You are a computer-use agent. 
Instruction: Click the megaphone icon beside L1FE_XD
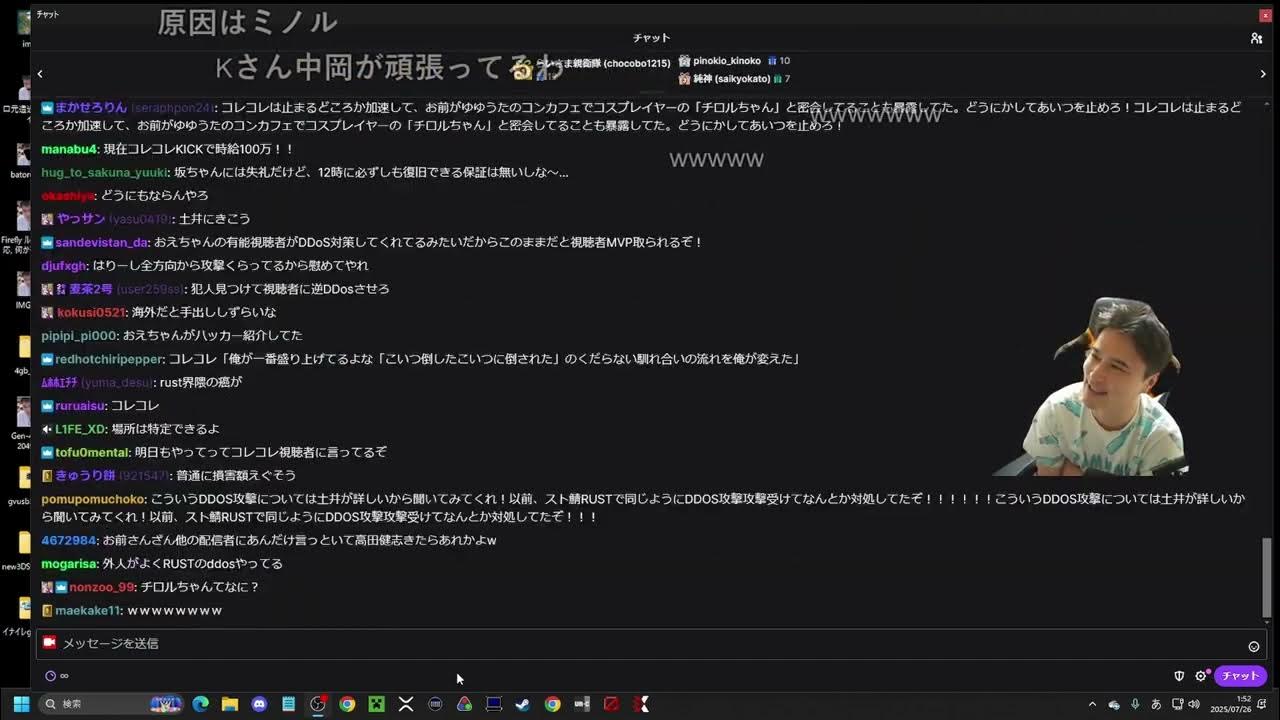point(47,429)
